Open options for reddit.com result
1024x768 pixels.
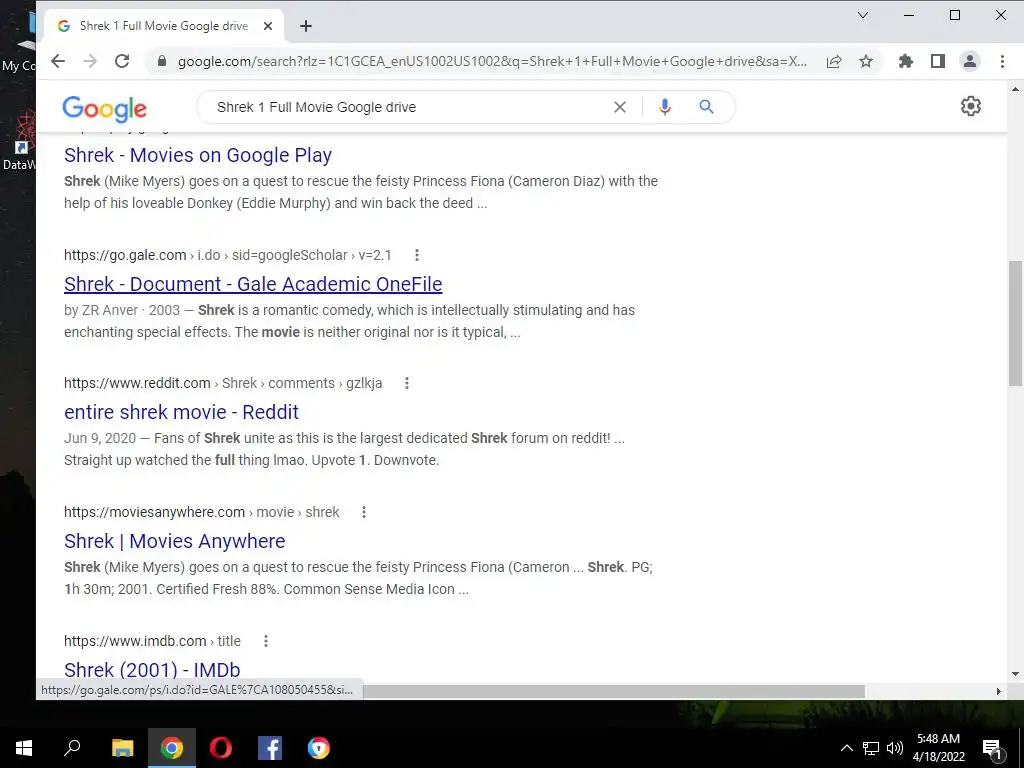click(407, 383)
